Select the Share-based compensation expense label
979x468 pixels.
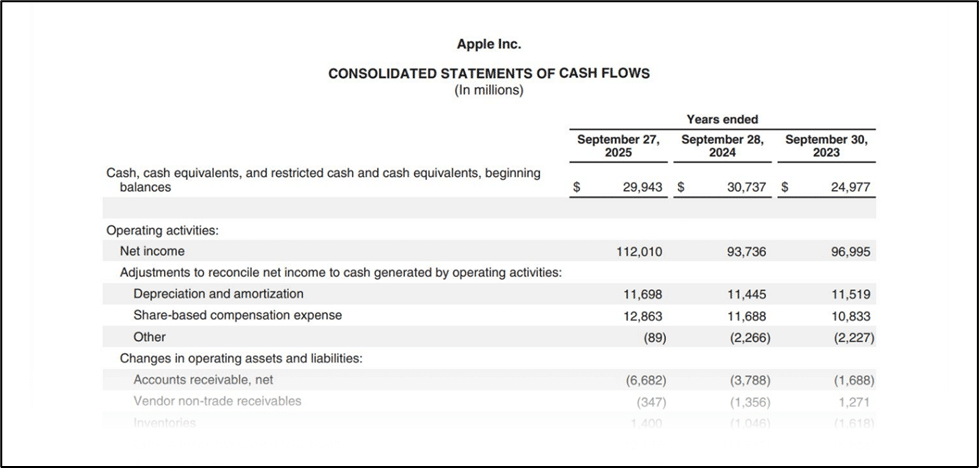point(237,315)
